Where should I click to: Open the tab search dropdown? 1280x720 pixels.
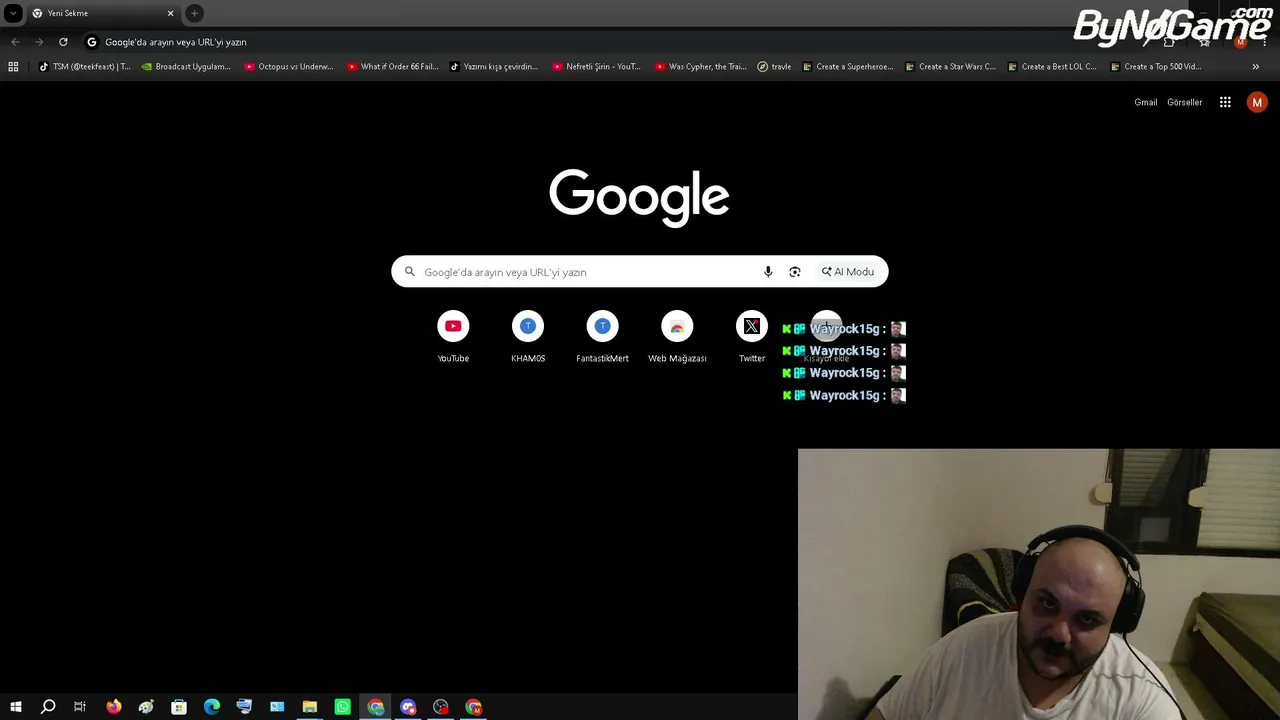13,13
